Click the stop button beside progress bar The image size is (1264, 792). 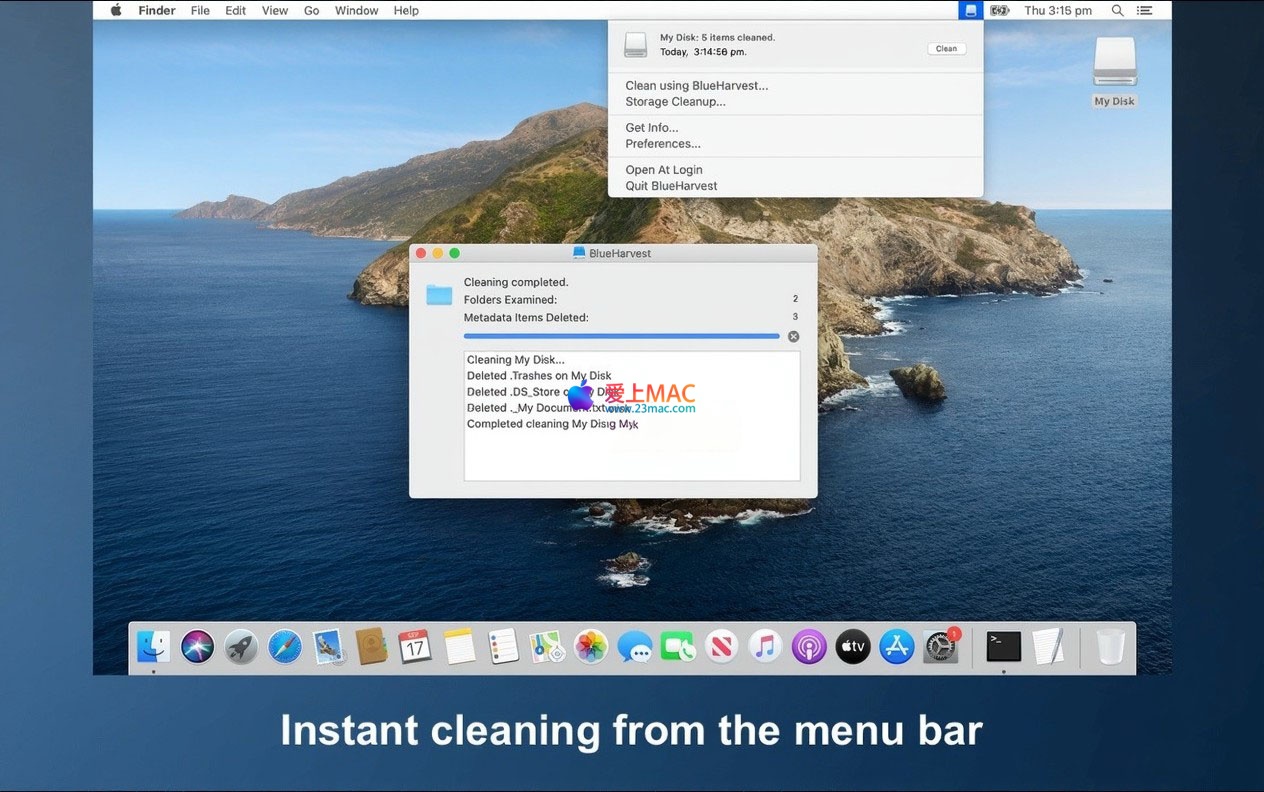(x=793, y=337)
